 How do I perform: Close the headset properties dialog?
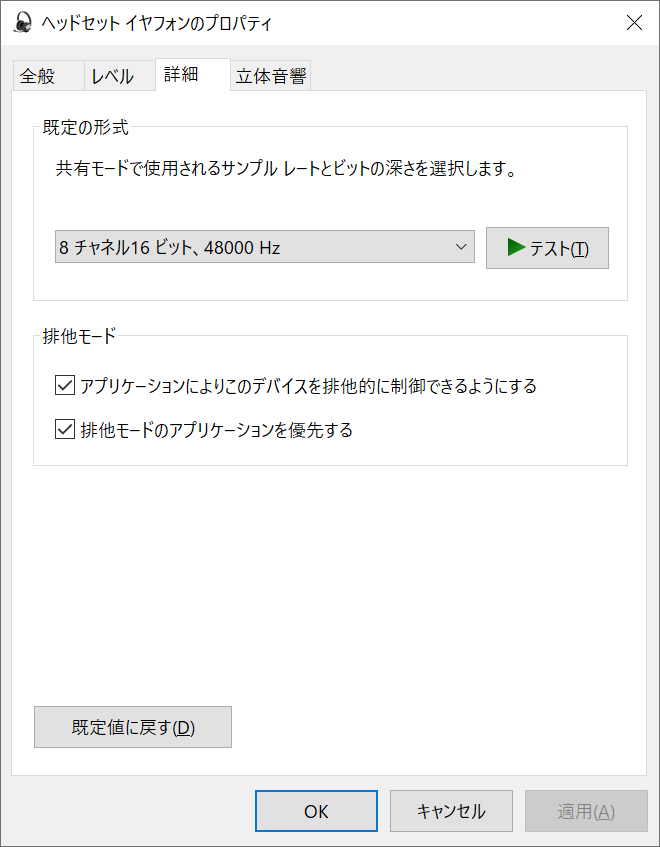coord(634,23)
